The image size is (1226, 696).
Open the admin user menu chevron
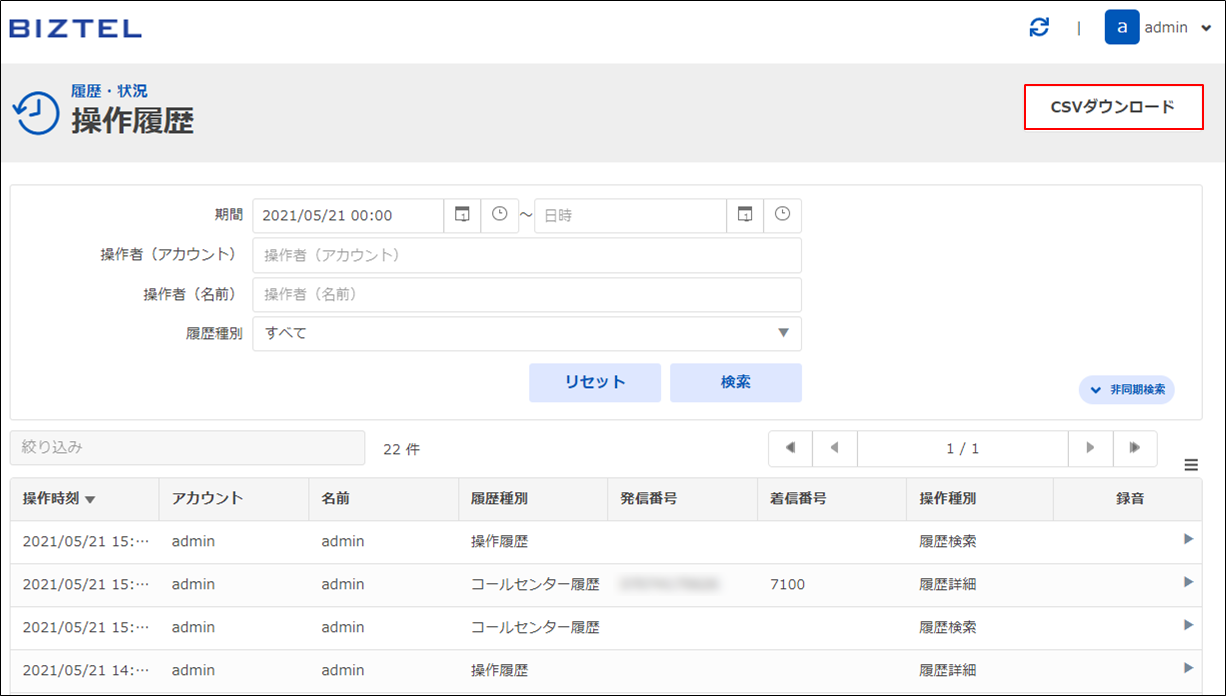[1206, 28]
